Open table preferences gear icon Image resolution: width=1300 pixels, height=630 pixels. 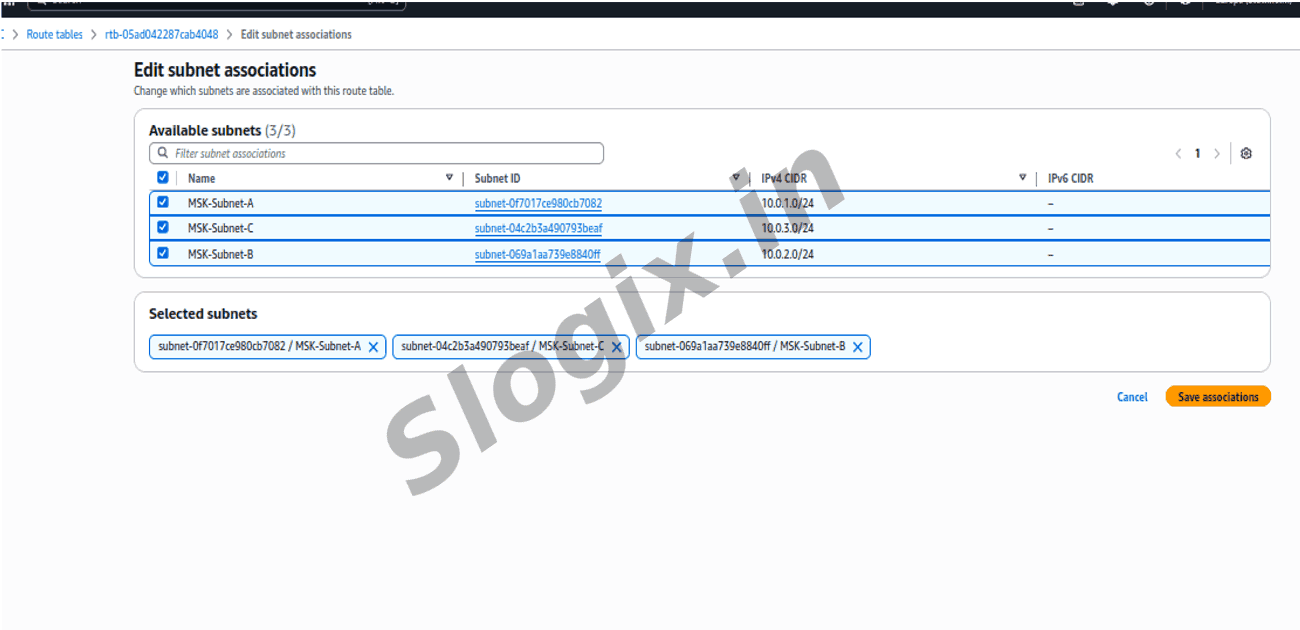tap(1246, 154)
